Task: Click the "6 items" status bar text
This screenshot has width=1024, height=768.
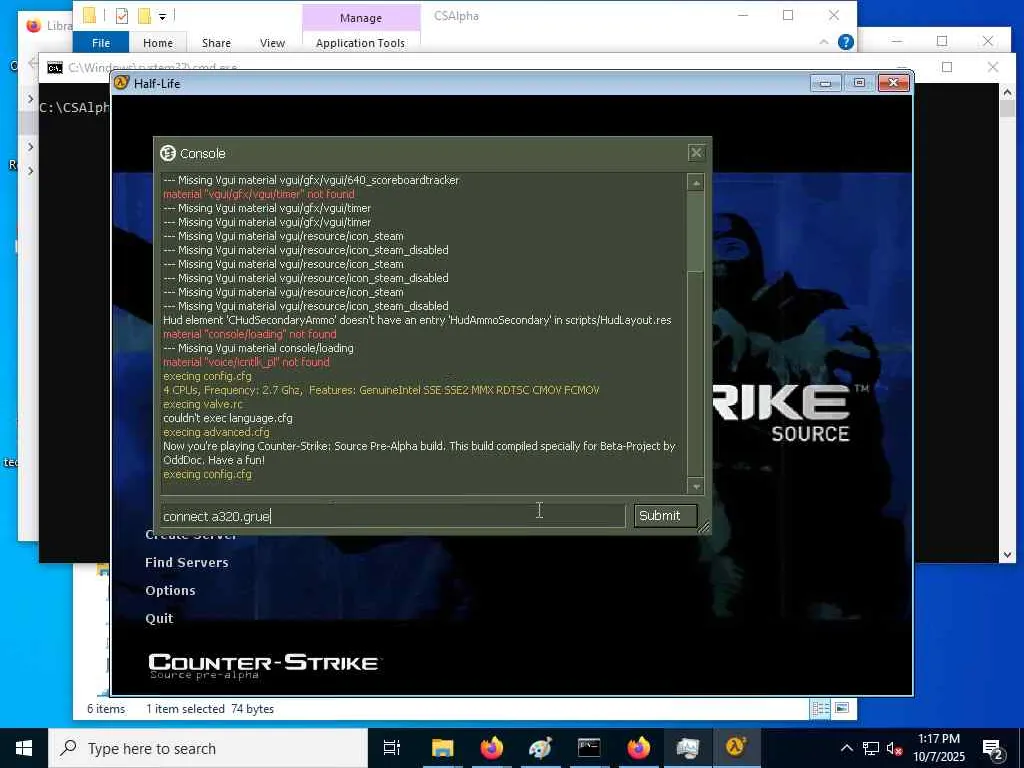Action: pos(106,709)
